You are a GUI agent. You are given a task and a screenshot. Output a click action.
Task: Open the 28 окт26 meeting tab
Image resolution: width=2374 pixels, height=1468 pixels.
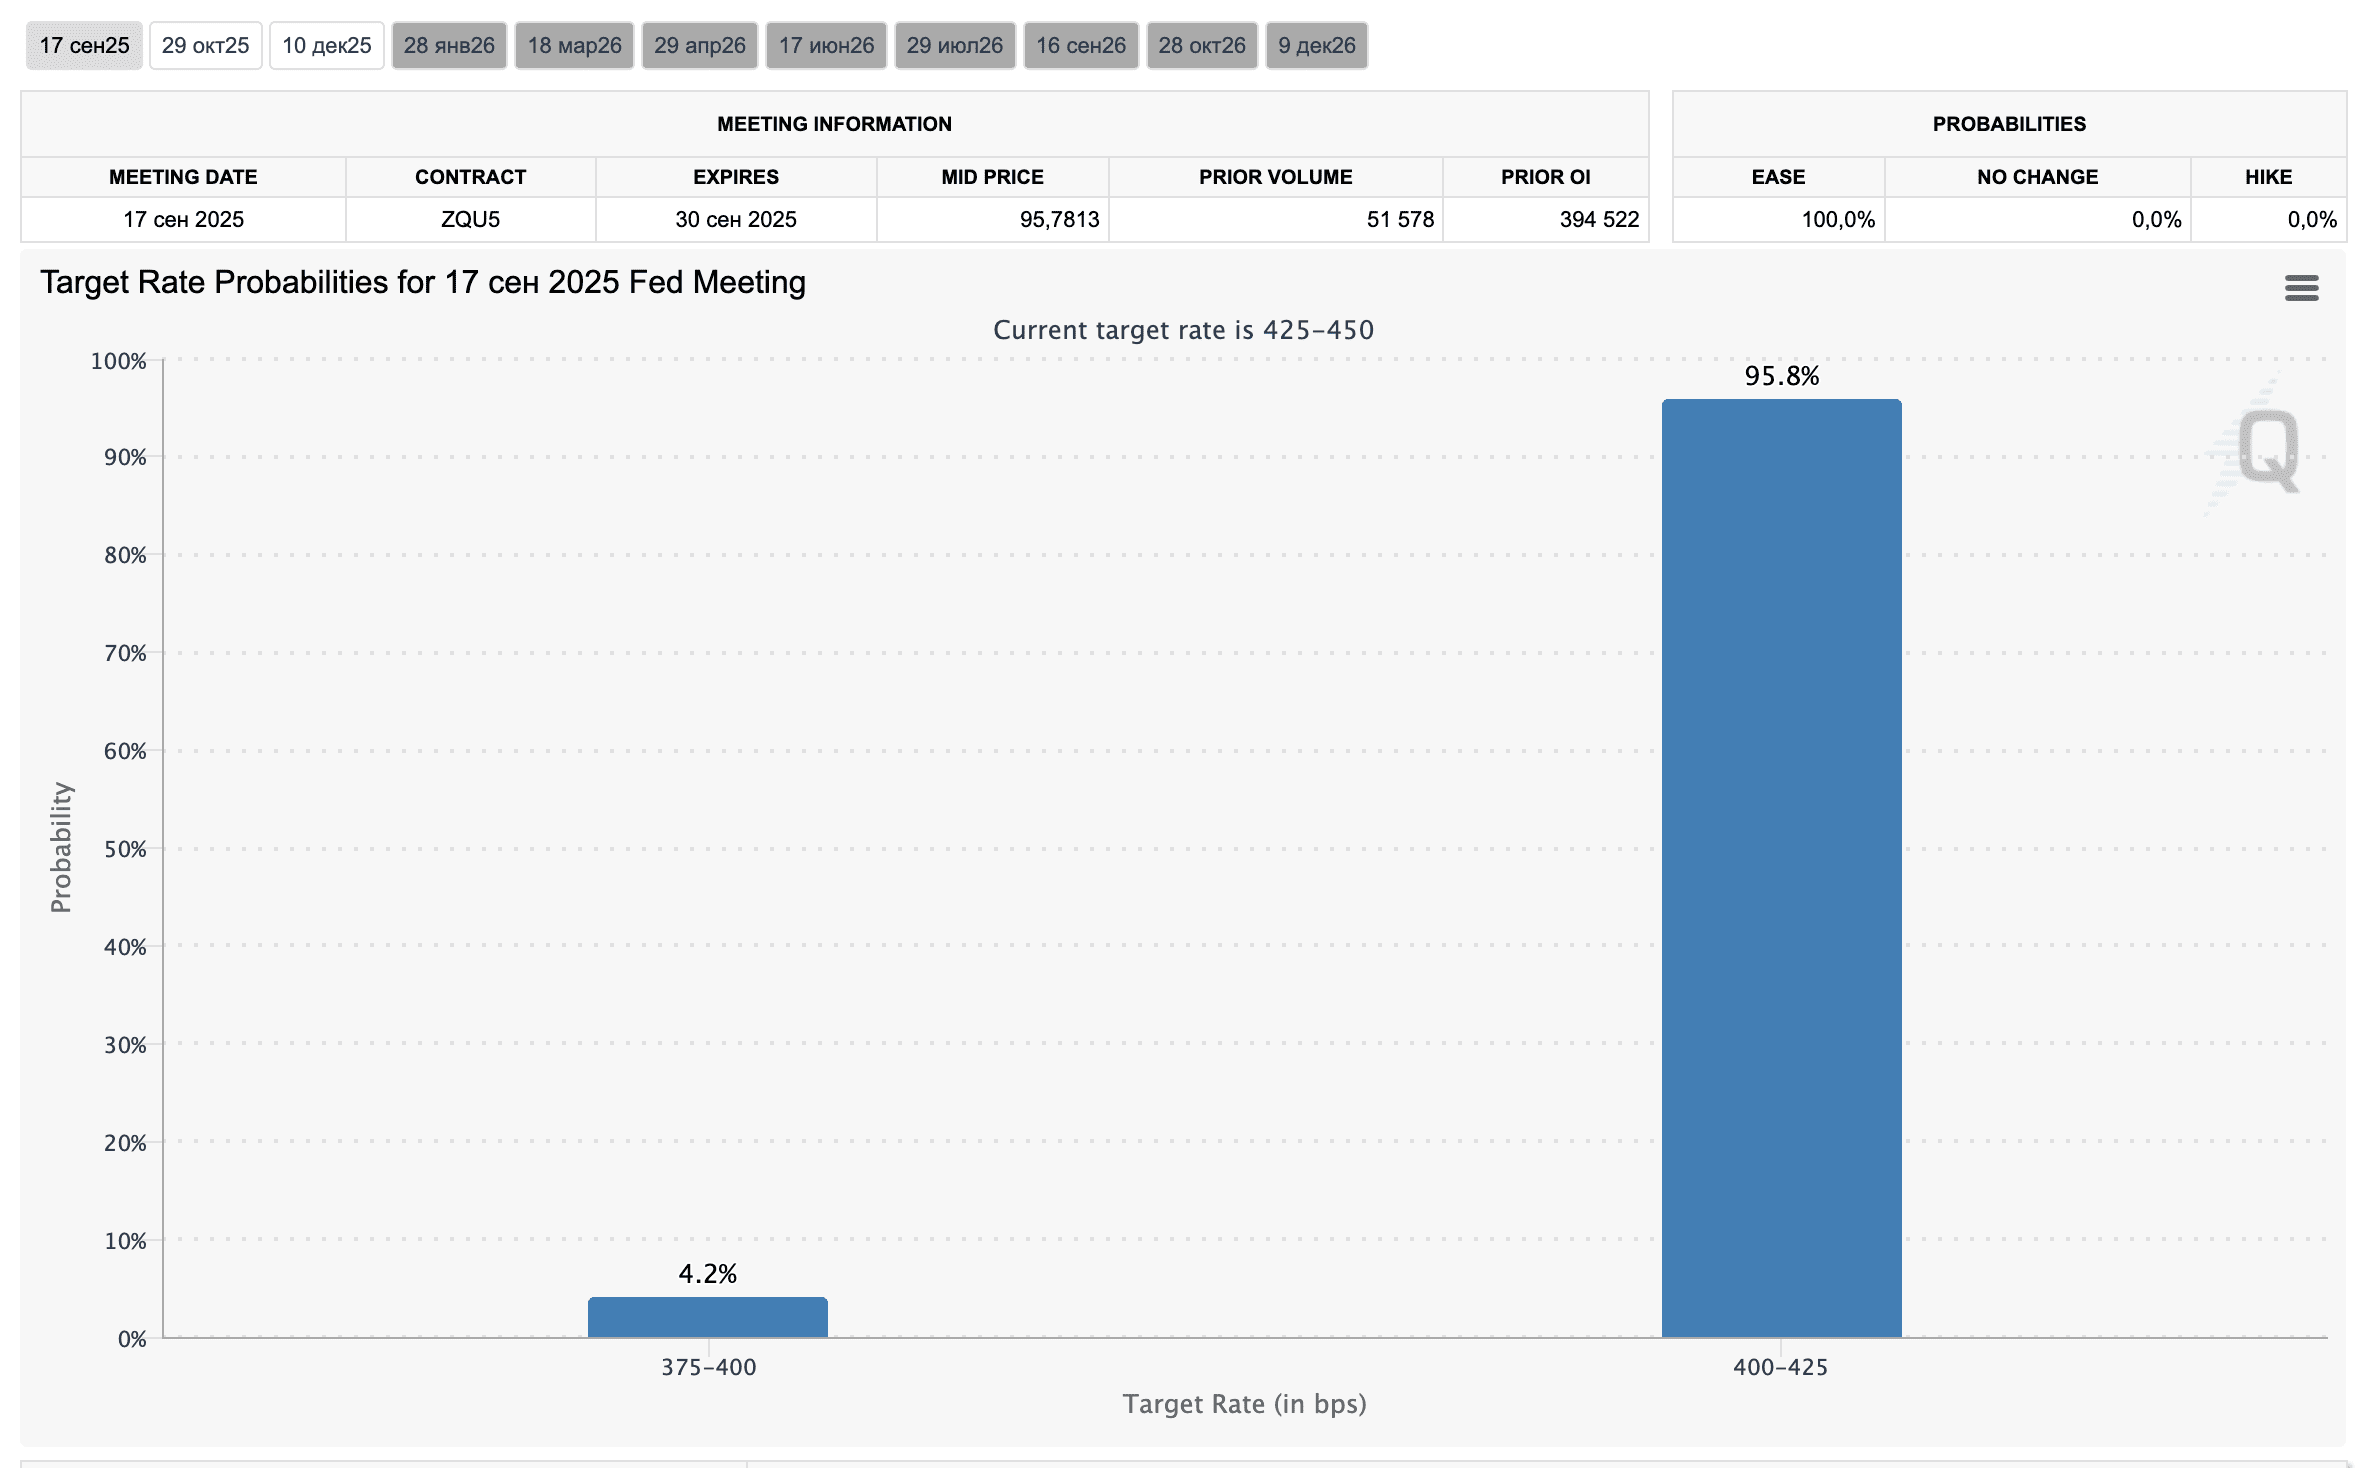click(x=1201, y=46)
